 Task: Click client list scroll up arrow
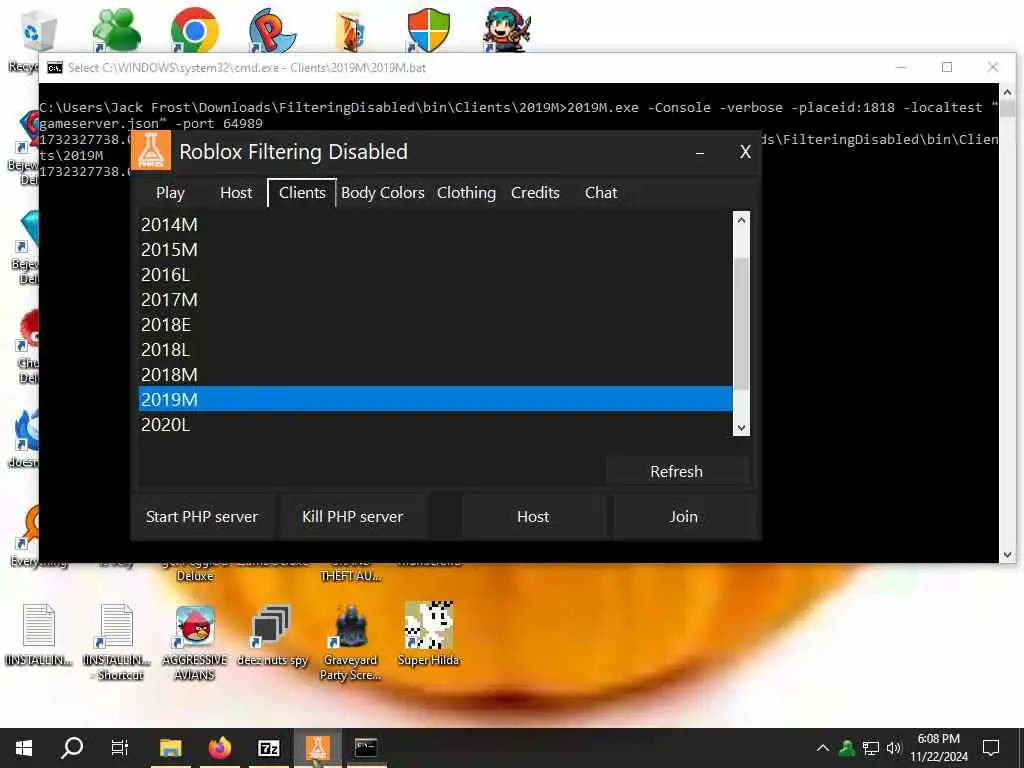[741, 220]
